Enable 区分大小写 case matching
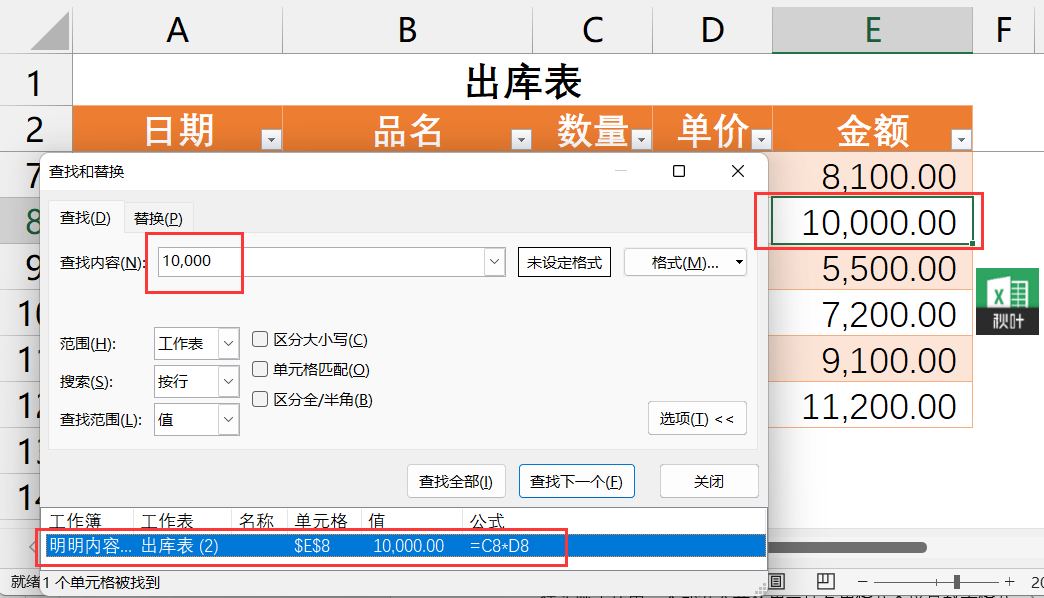 (x=258, y=339)
